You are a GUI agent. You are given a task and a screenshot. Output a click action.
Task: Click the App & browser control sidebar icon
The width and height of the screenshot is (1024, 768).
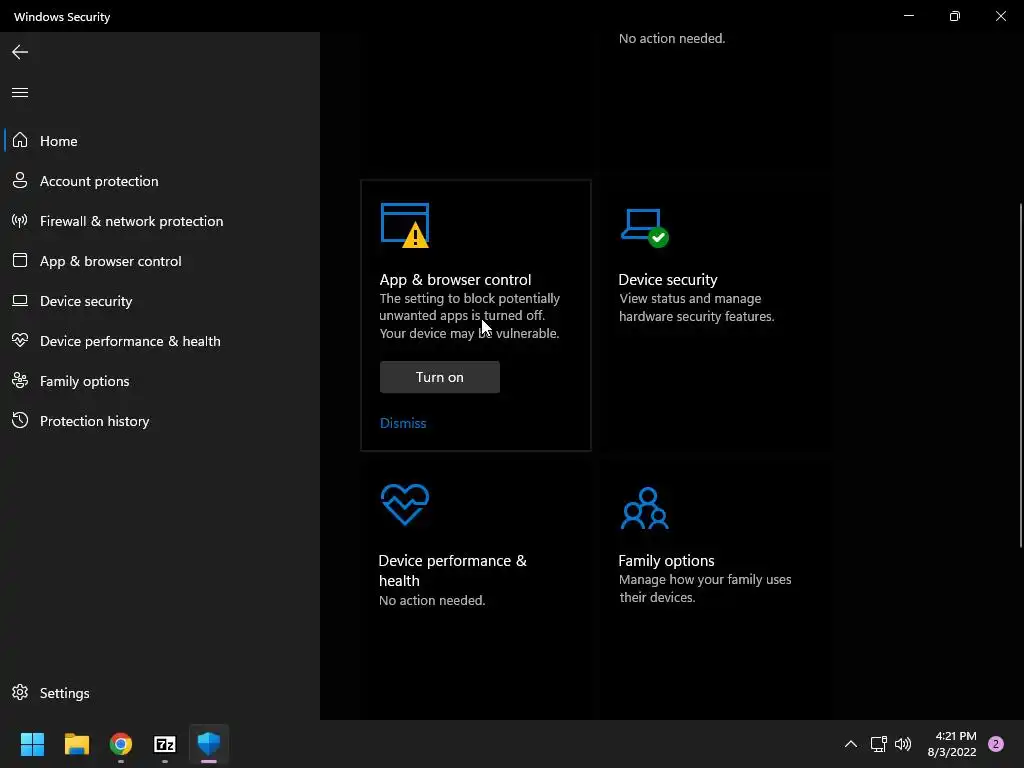click(x=20, y=261)
